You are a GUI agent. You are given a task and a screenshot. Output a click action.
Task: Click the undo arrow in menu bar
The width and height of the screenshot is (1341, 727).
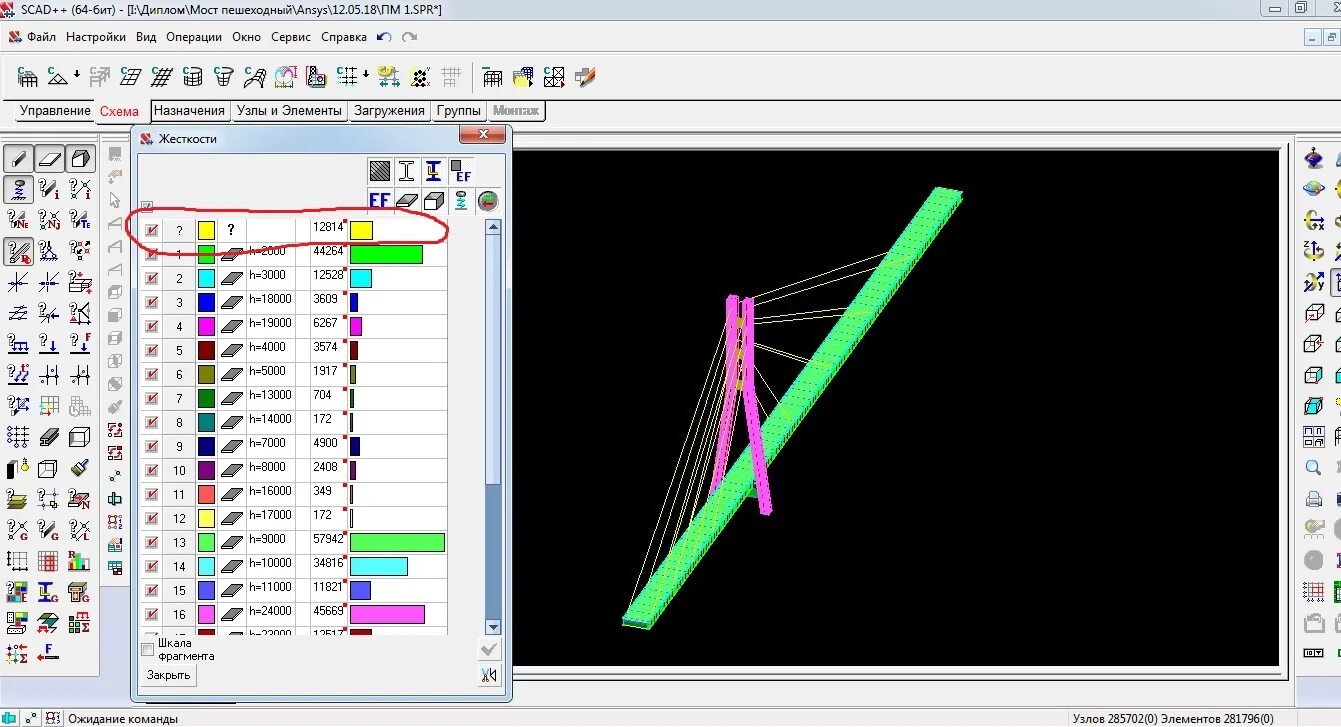click(384, 37)
